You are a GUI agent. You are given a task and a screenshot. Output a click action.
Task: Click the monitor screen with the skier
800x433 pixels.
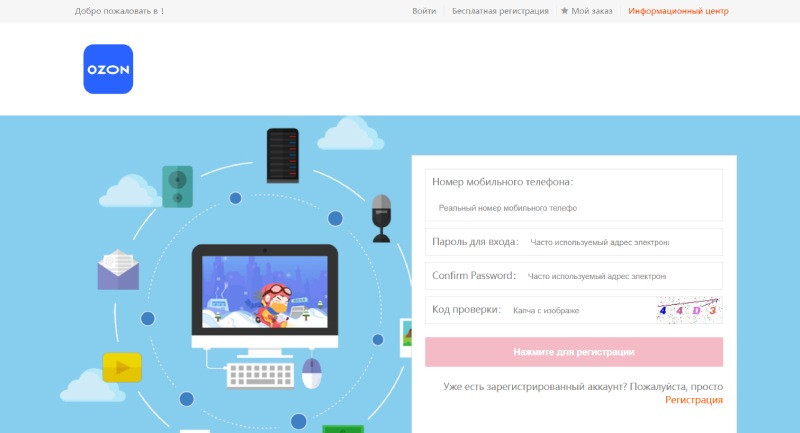point(265,292)
